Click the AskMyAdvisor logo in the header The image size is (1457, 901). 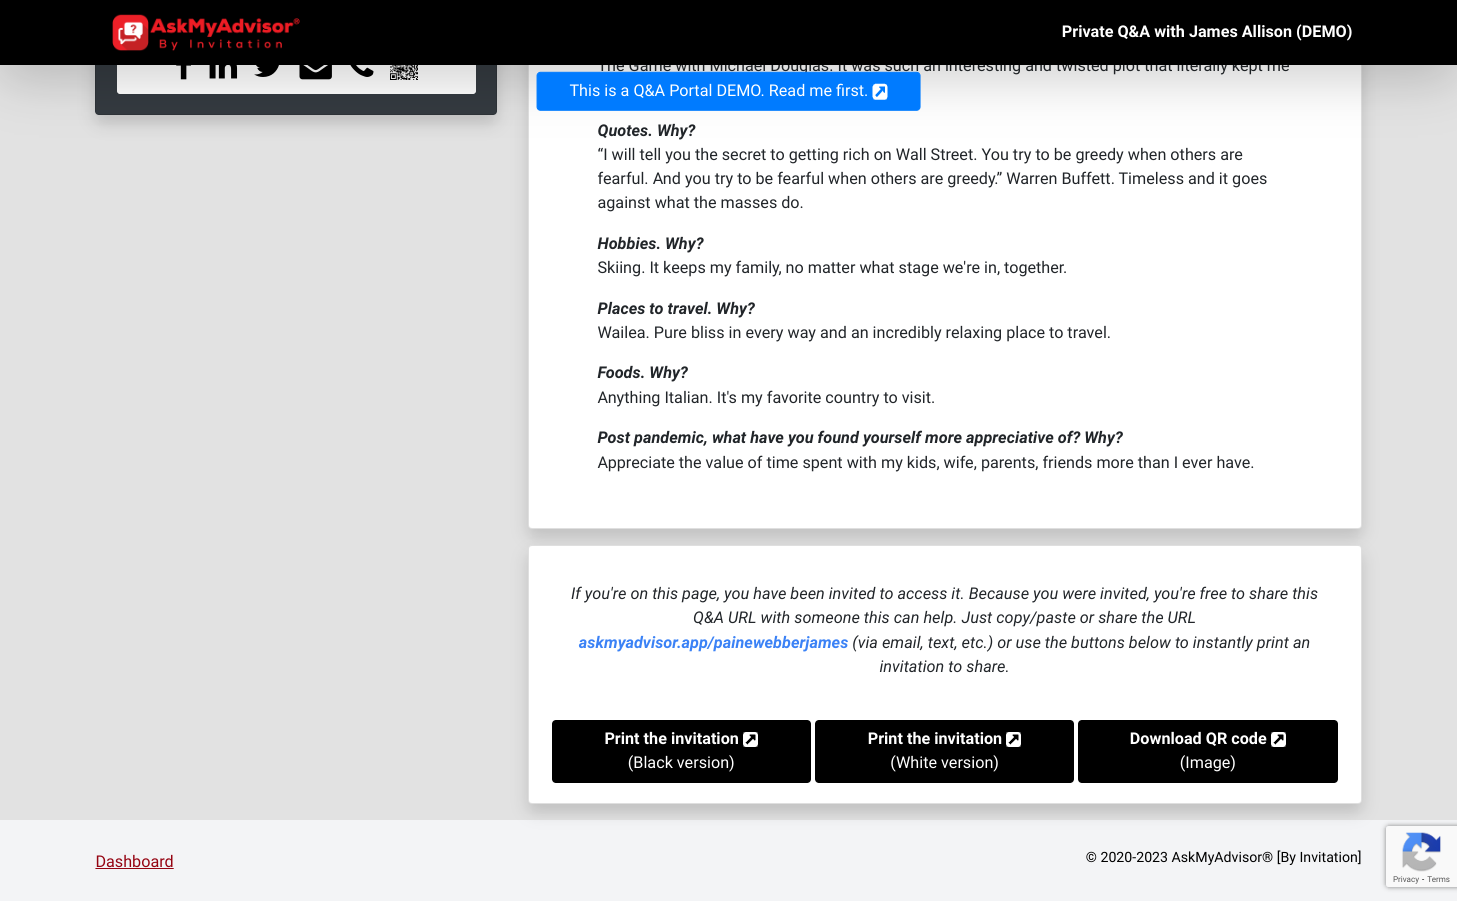pyautogui.click(x=207, y=32)
